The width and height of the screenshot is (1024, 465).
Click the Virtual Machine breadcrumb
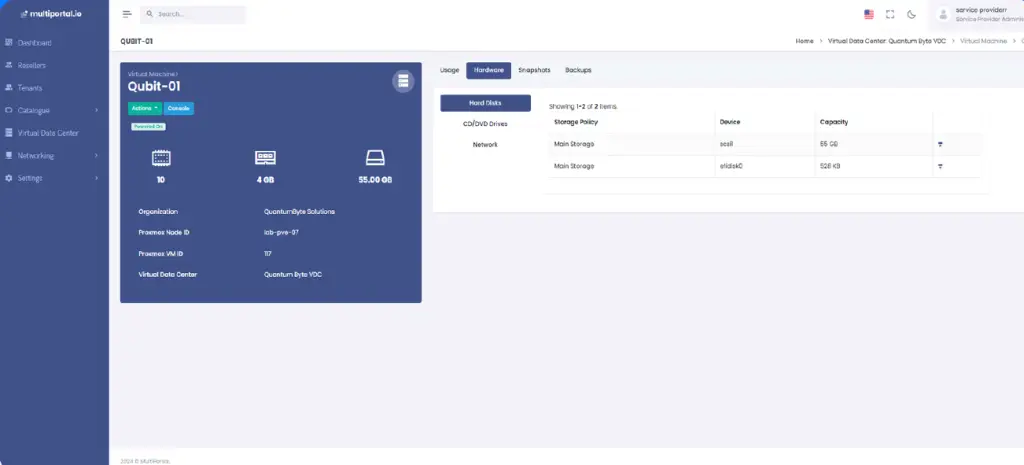tap(984, 41)
